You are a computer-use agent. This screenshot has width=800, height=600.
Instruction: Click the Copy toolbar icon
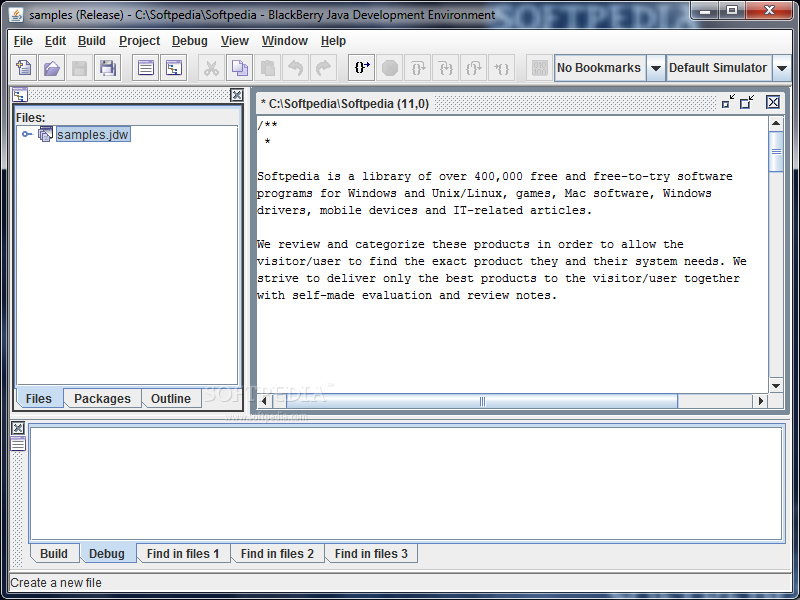(239, 68)
